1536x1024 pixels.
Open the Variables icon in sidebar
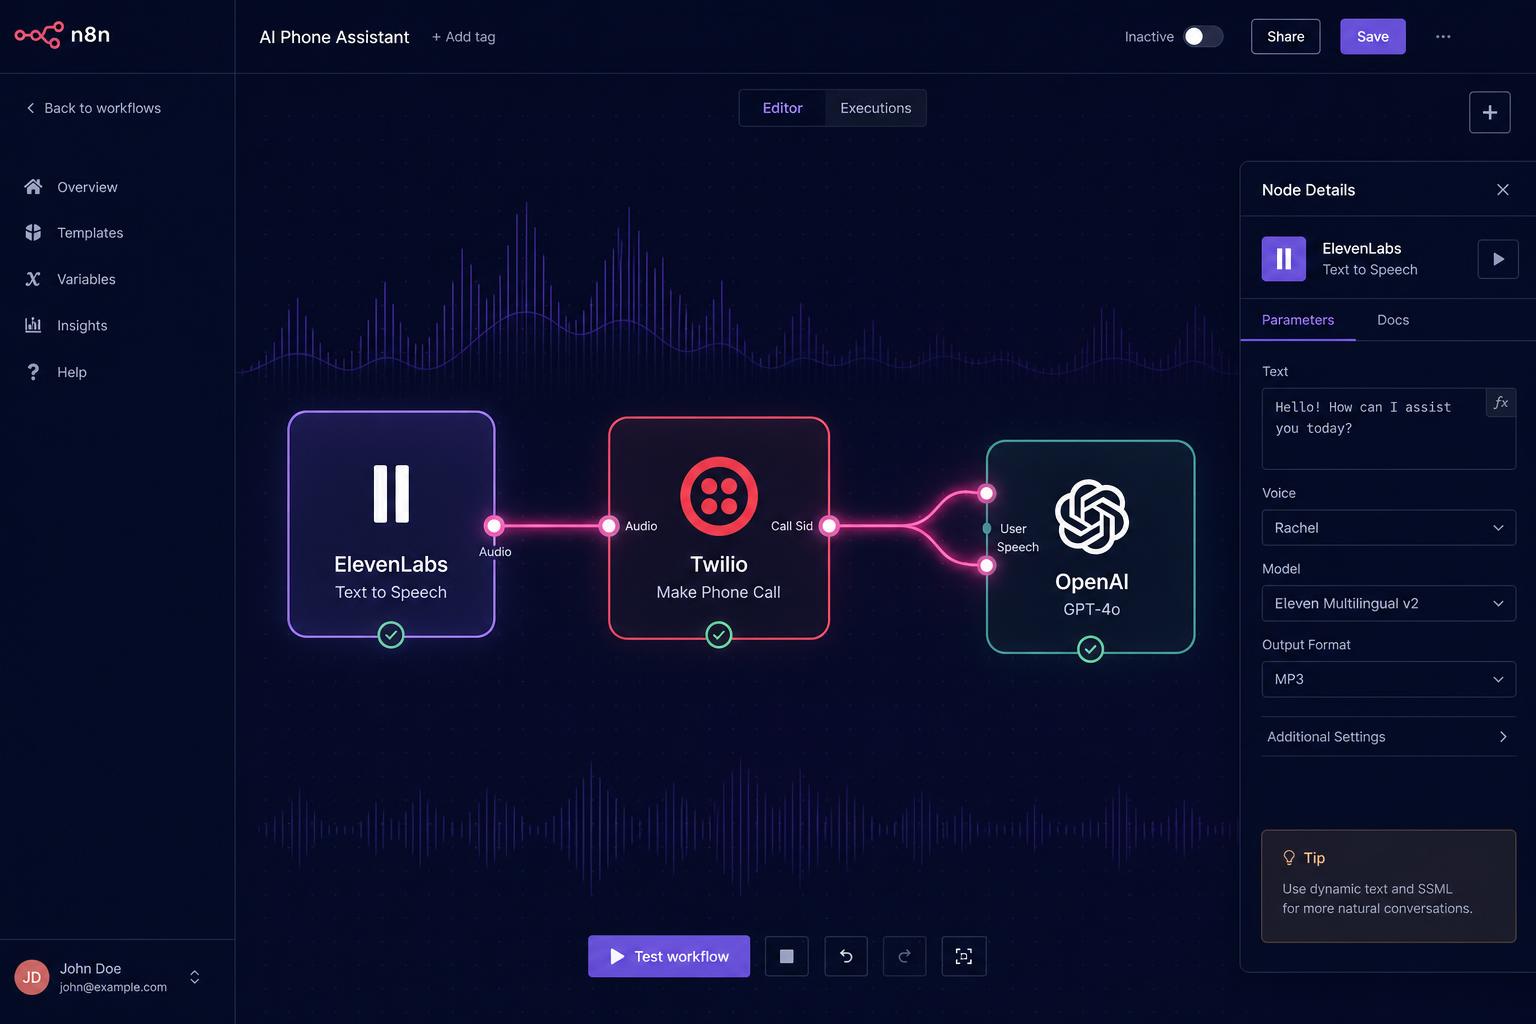pyautogui.click(x=33, y=279)
